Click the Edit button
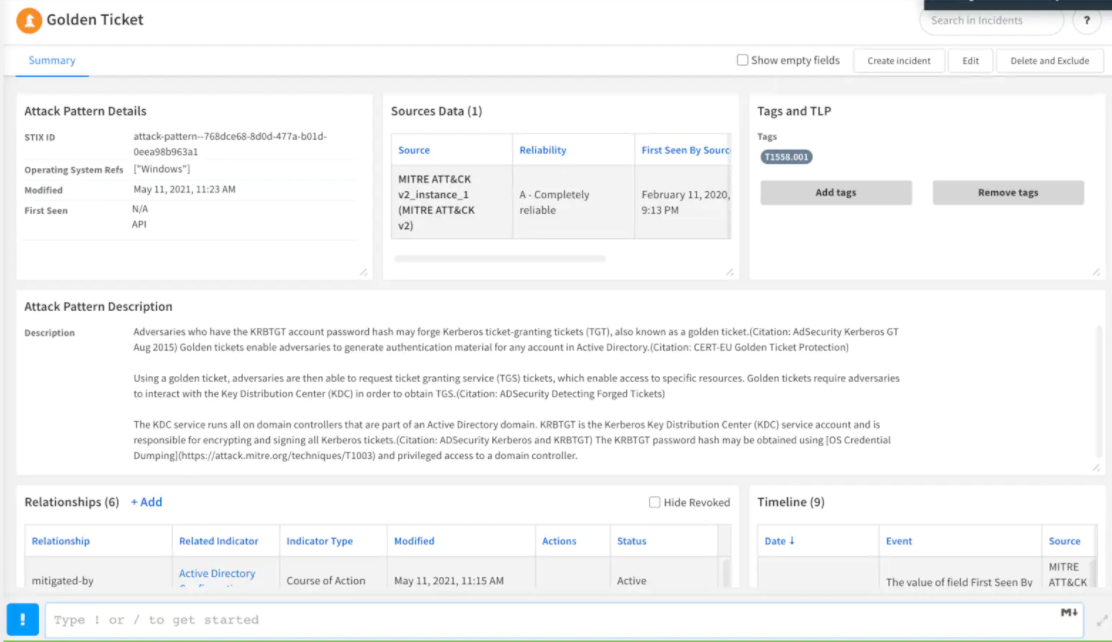The width and height of the screenshot is (1112, 642). pyautogui.click(x=970, y=60)
